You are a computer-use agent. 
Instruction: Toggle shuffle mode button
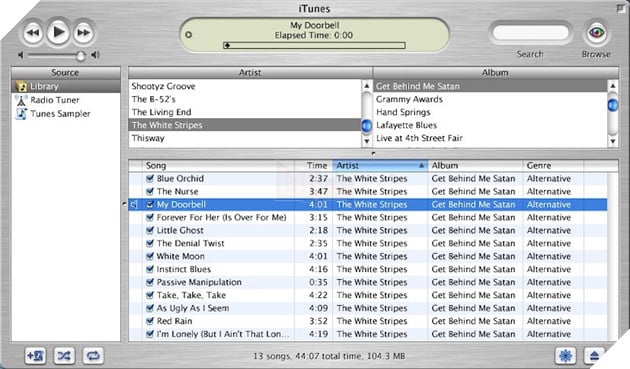64,356
